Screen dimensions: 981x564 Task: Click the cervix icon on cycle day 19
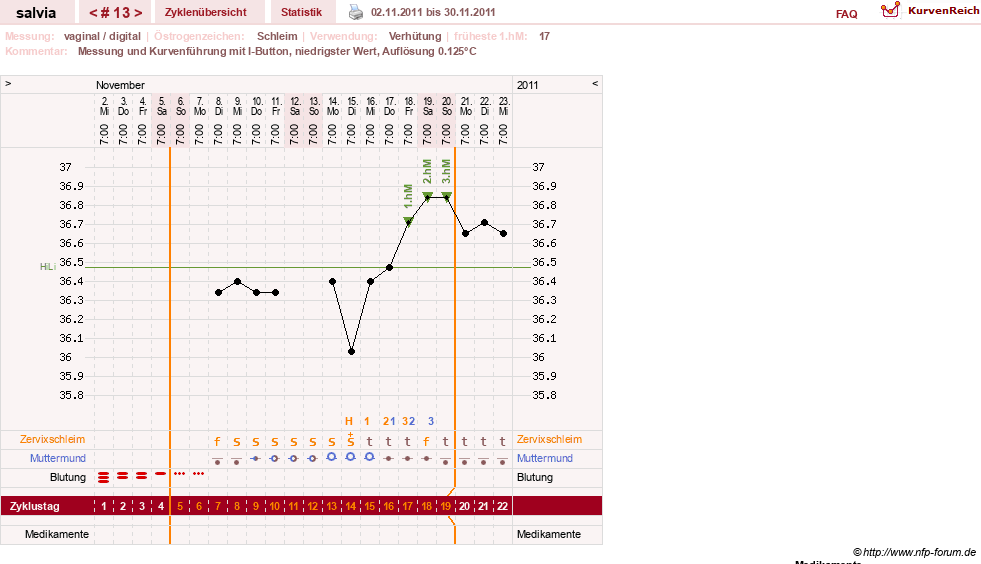[445, 461]
